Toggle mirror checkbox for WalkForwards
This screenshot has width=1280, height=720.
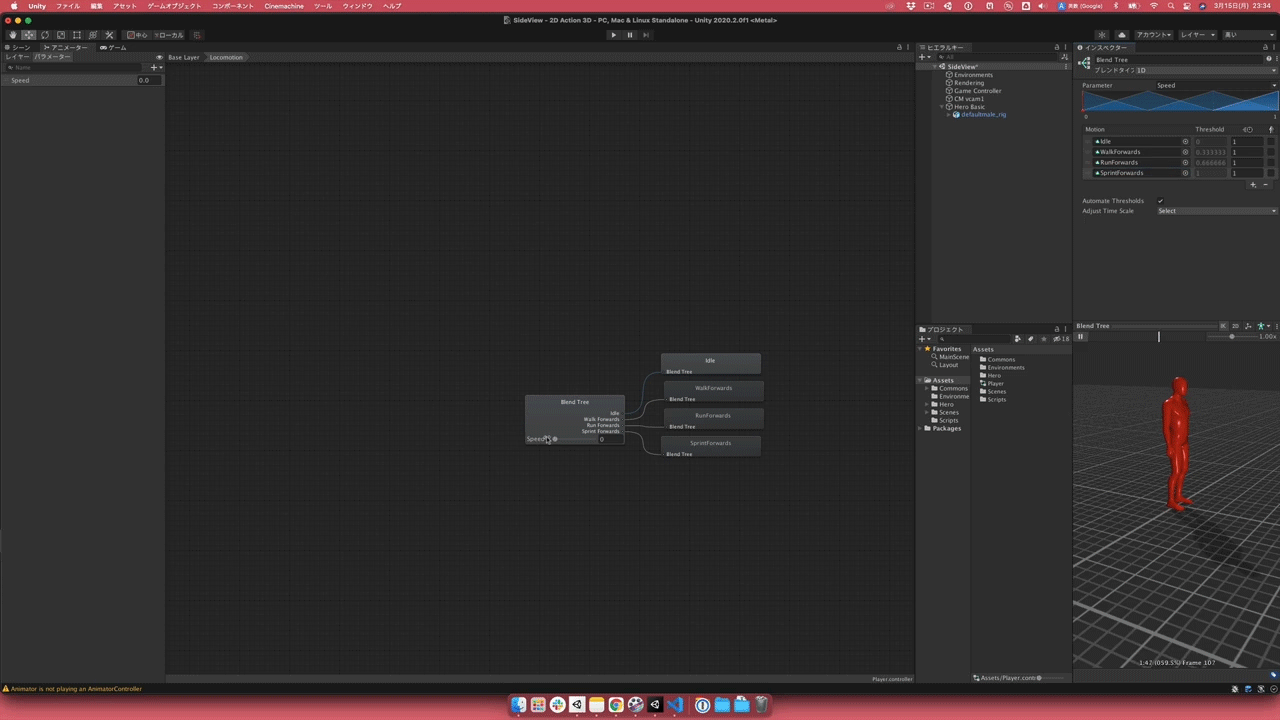[1271, 152]
